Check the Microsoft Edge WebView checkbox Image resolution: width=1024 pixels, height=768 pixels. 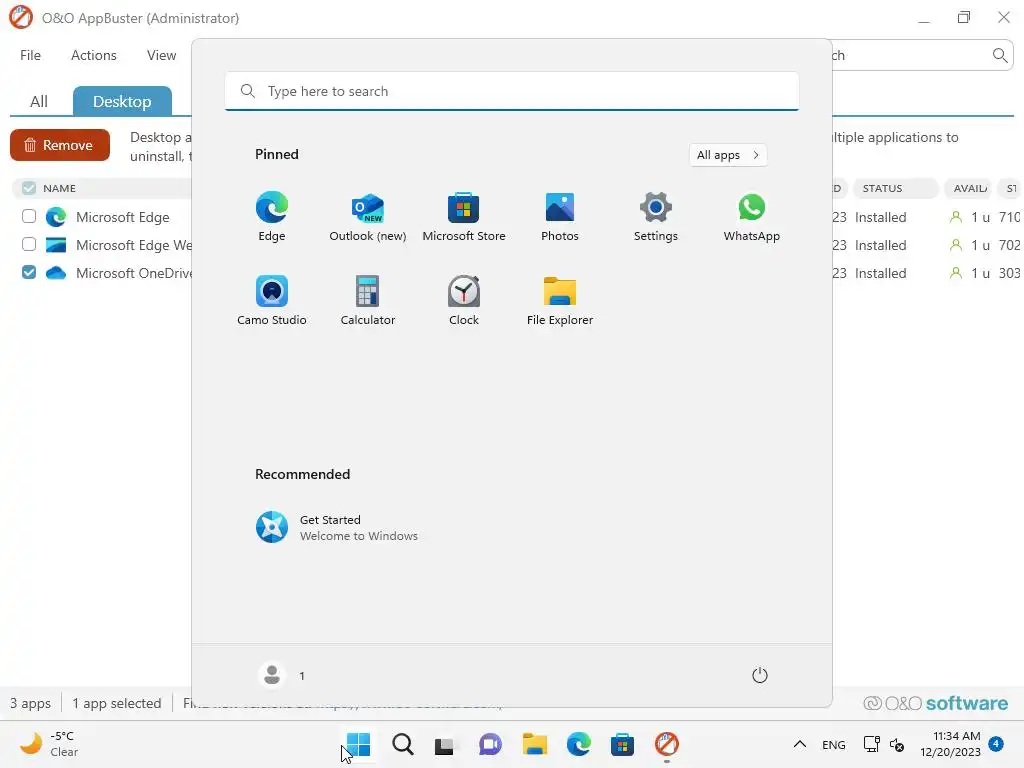tap(29, 244)
